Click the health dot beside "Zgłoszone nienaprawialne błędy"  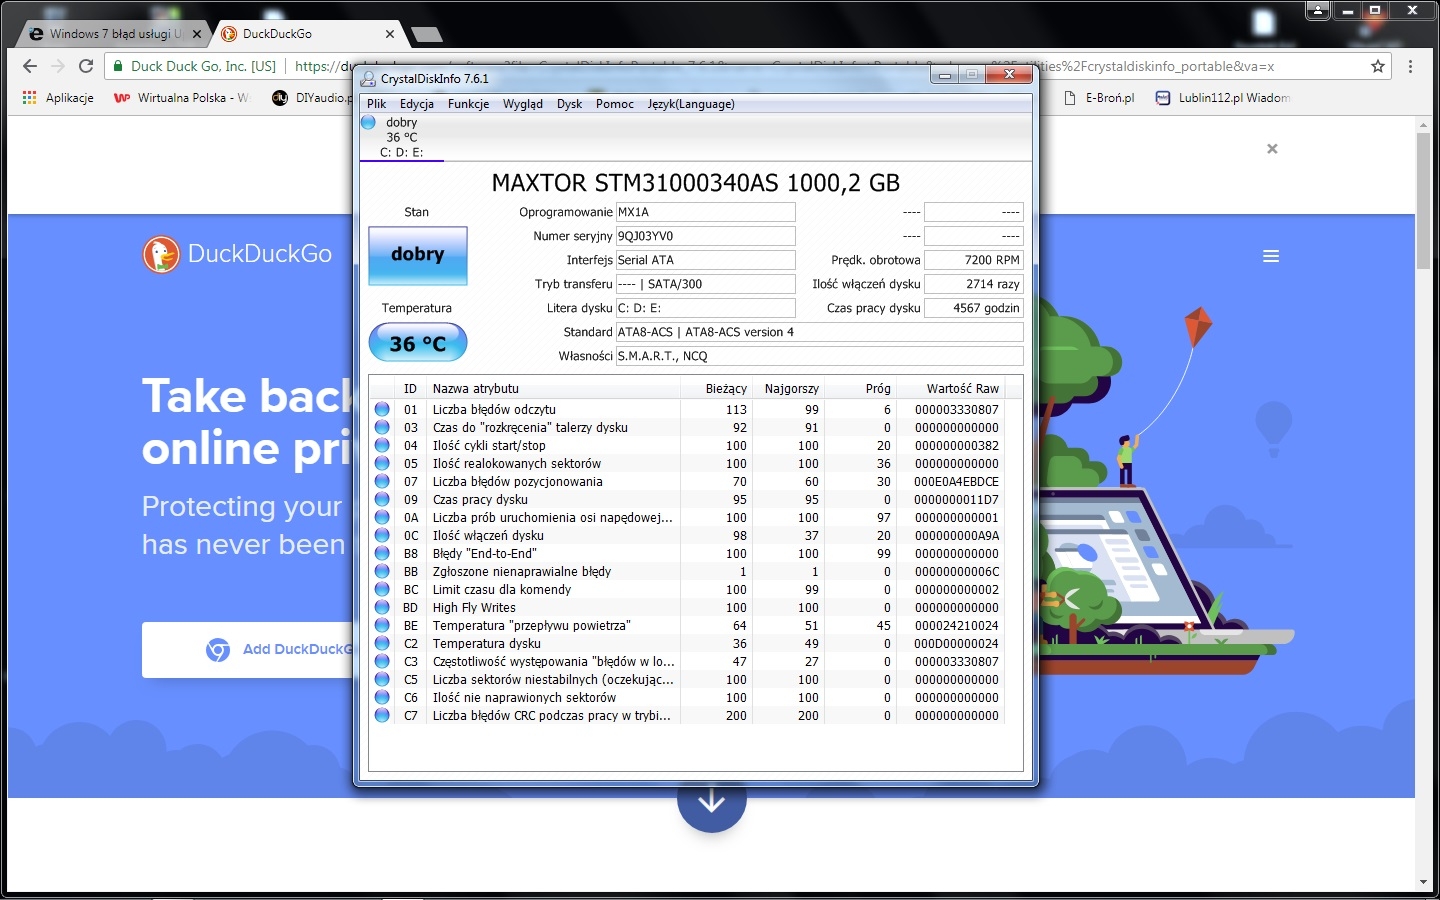(x=382, y=571)
